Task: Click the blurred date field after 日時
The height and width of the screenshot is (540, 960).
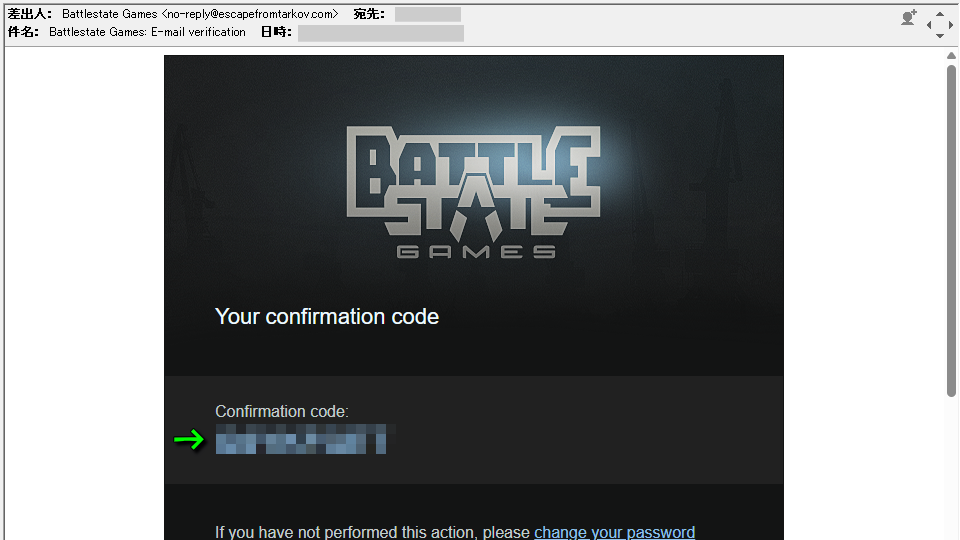Action: pos(380,33)
